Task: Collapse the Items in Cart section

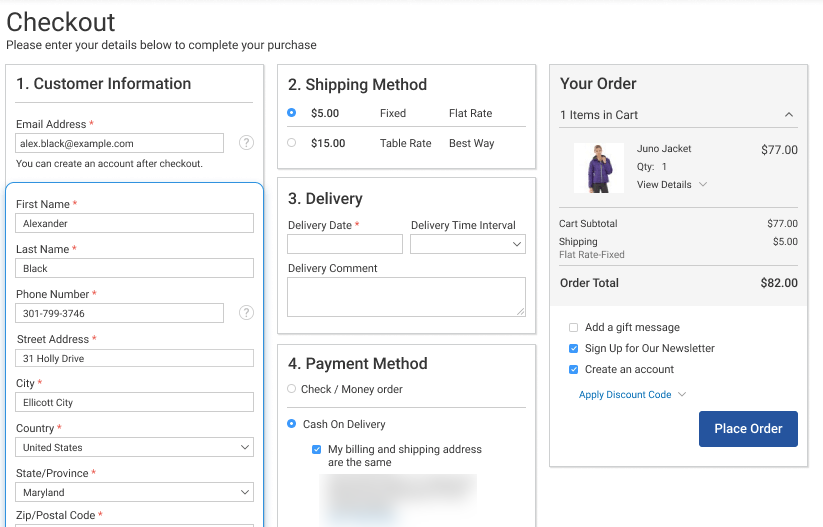Action: (788, 115)
